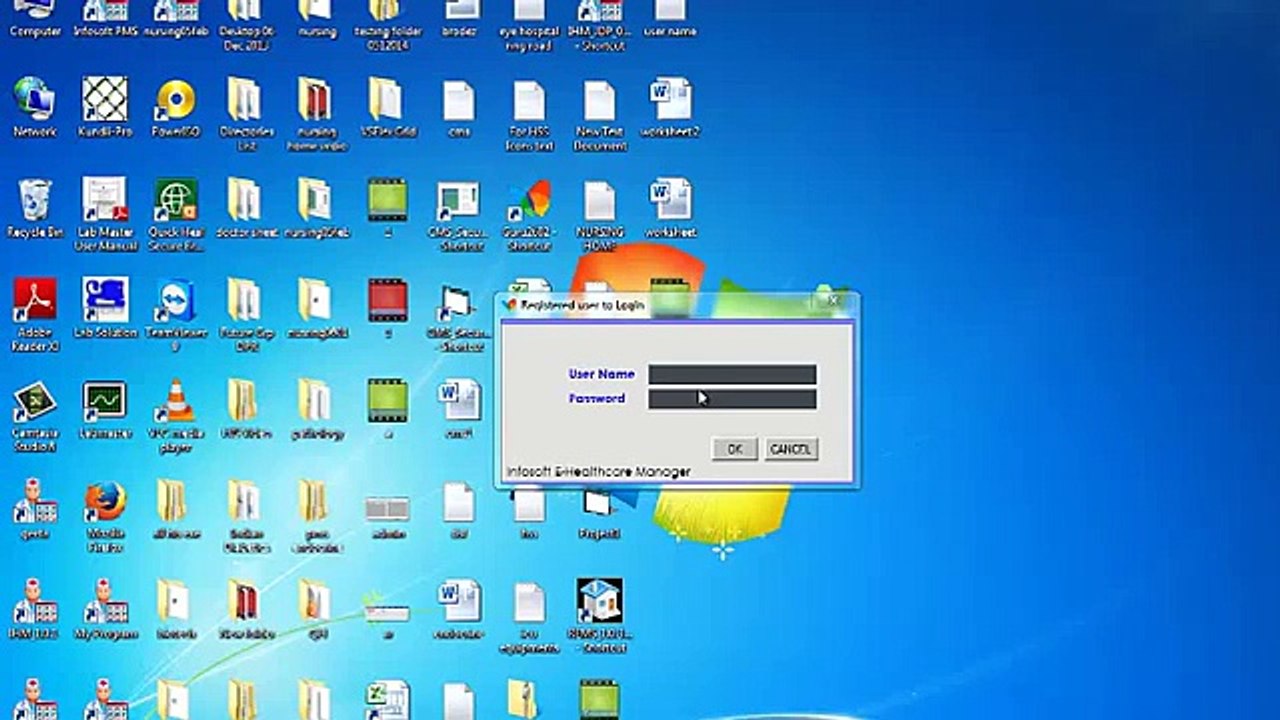
Task: Select the Infosoft PMS shortcut icon
Action: pyautogui.click(x=105, y=18)
